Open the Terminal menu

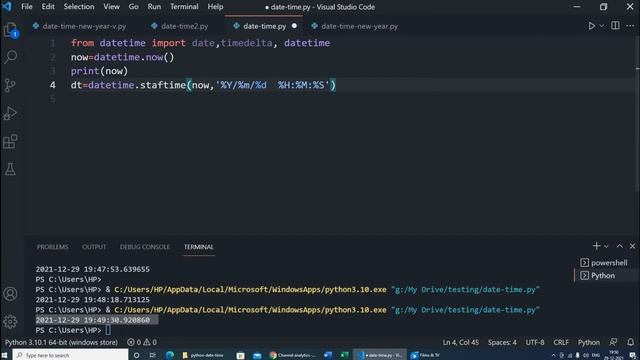pos(184,7)
